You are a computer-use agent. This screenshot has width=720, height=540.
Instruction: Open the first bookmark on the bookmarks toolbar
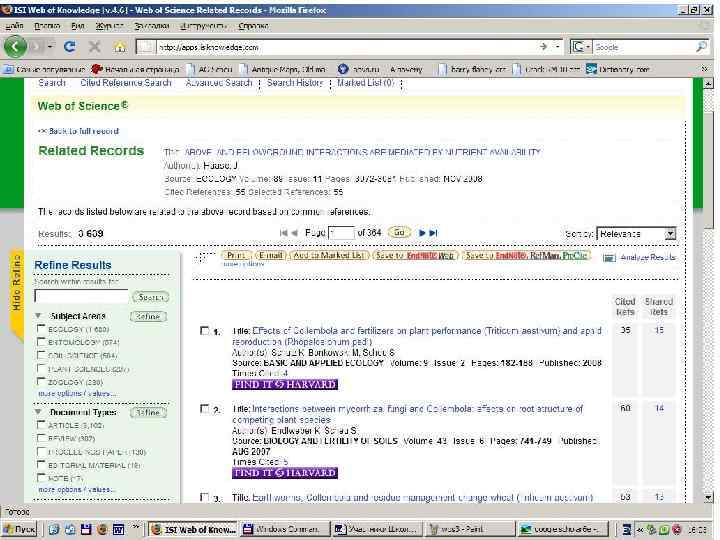point(44,69)
